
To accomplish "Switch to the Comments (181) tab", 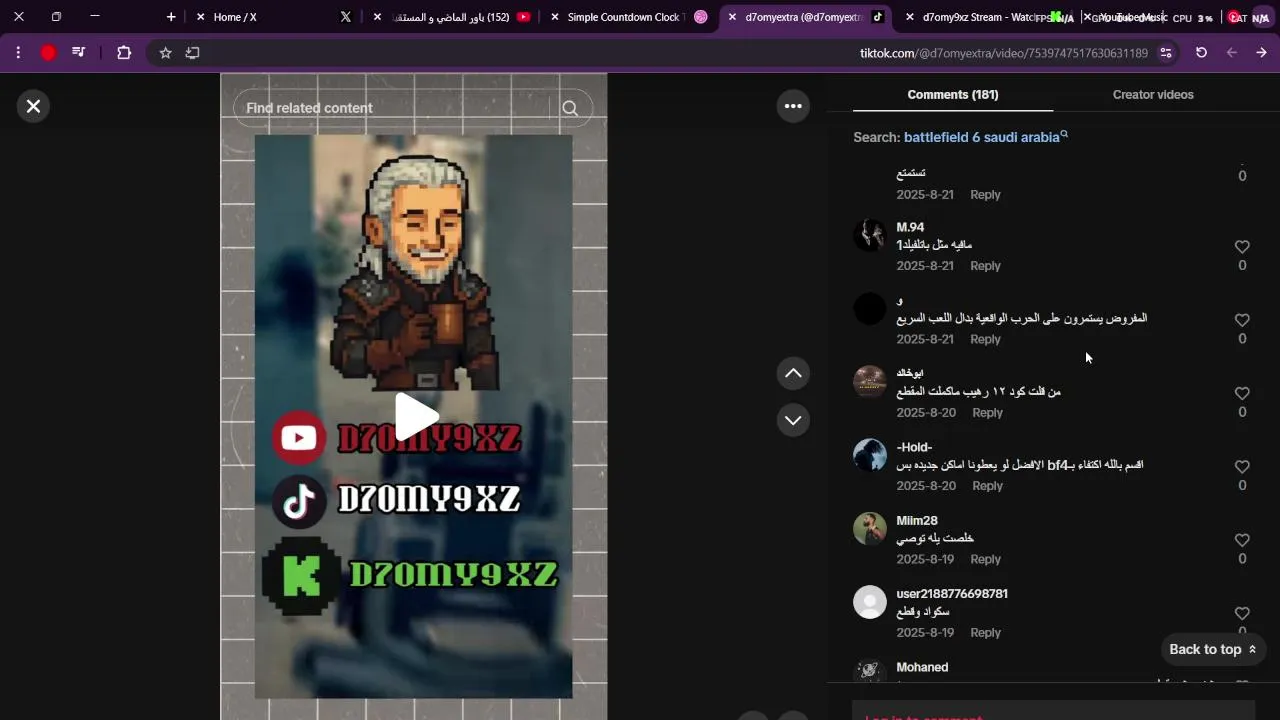I will coord(953,94).
